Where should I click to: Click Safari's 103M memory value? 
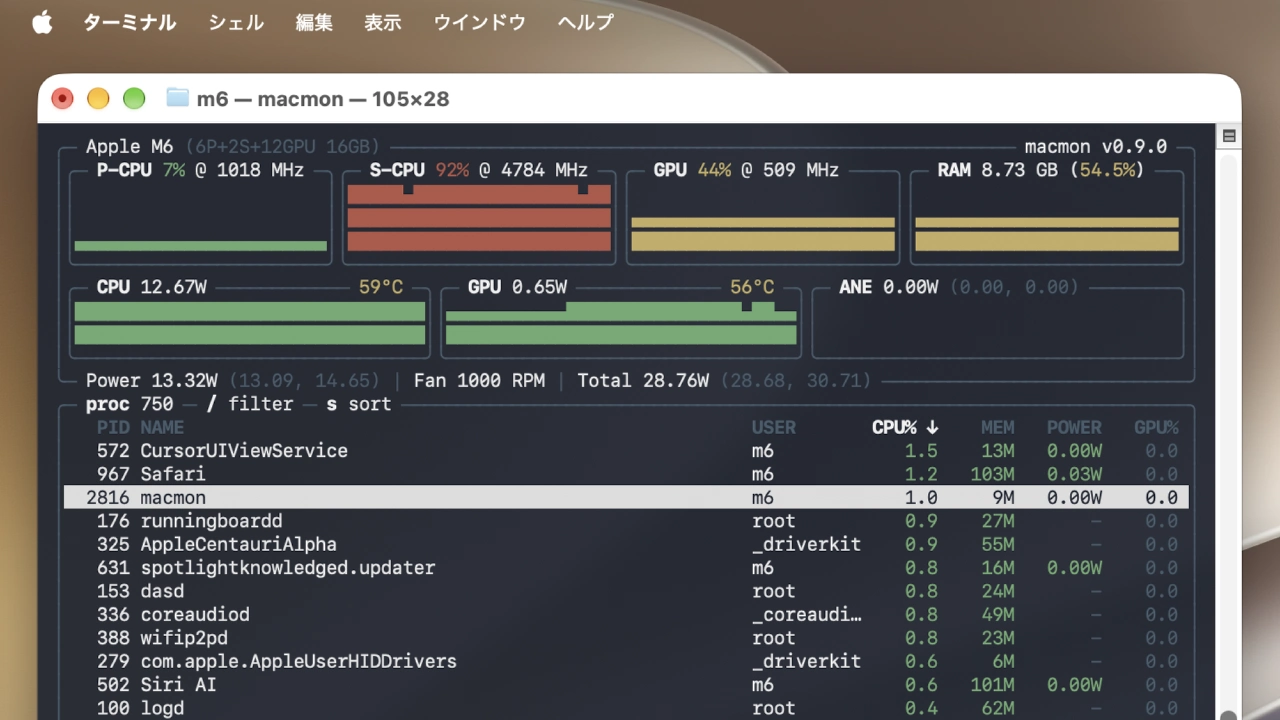992,474
